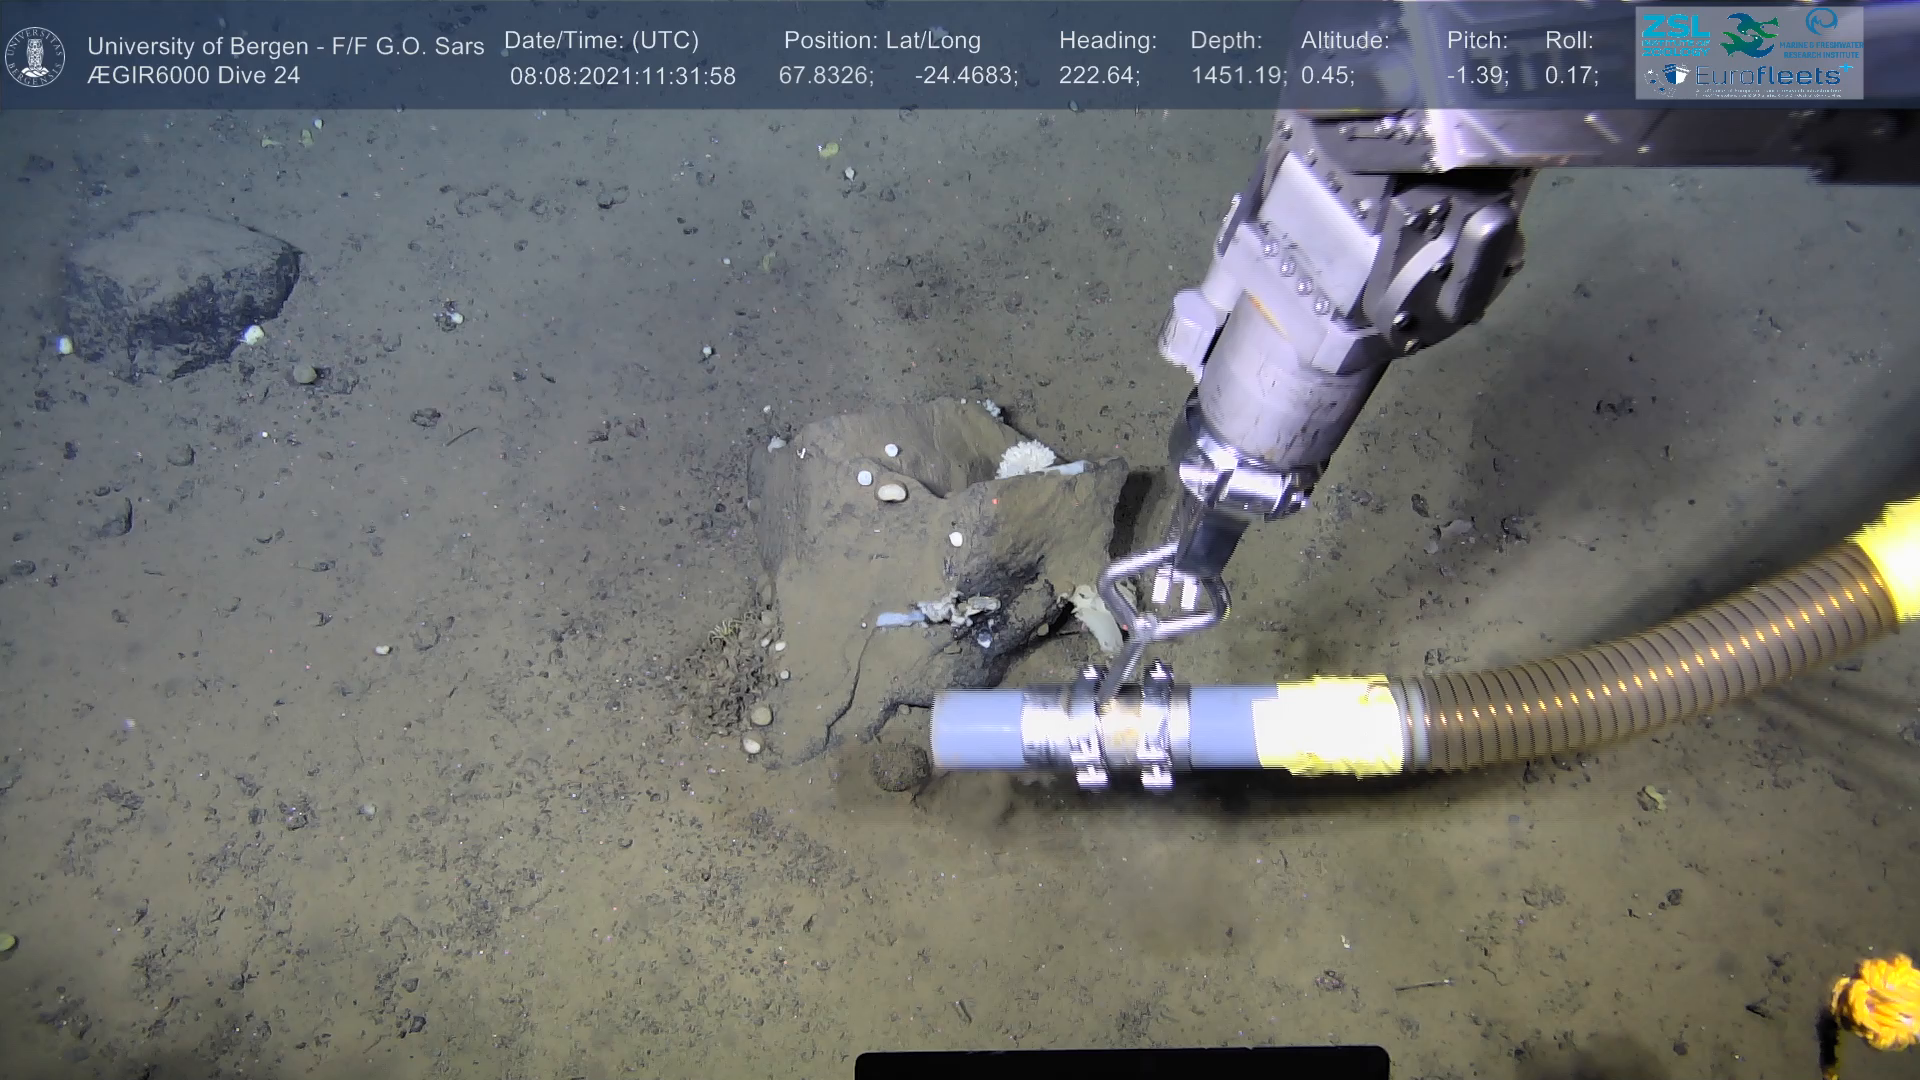1920x1080 pixels.
Task: Click the latitude value 67.8326
Action: [x=825, y=76]
